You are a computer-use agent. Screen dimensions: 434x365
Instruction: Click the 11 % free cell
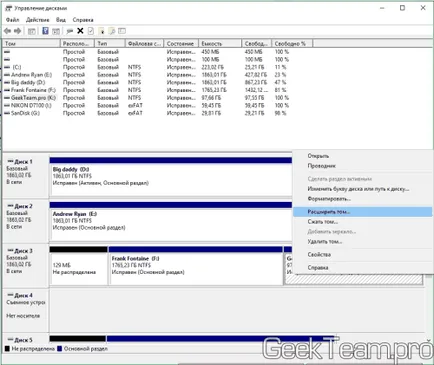[x=280, y=67]
